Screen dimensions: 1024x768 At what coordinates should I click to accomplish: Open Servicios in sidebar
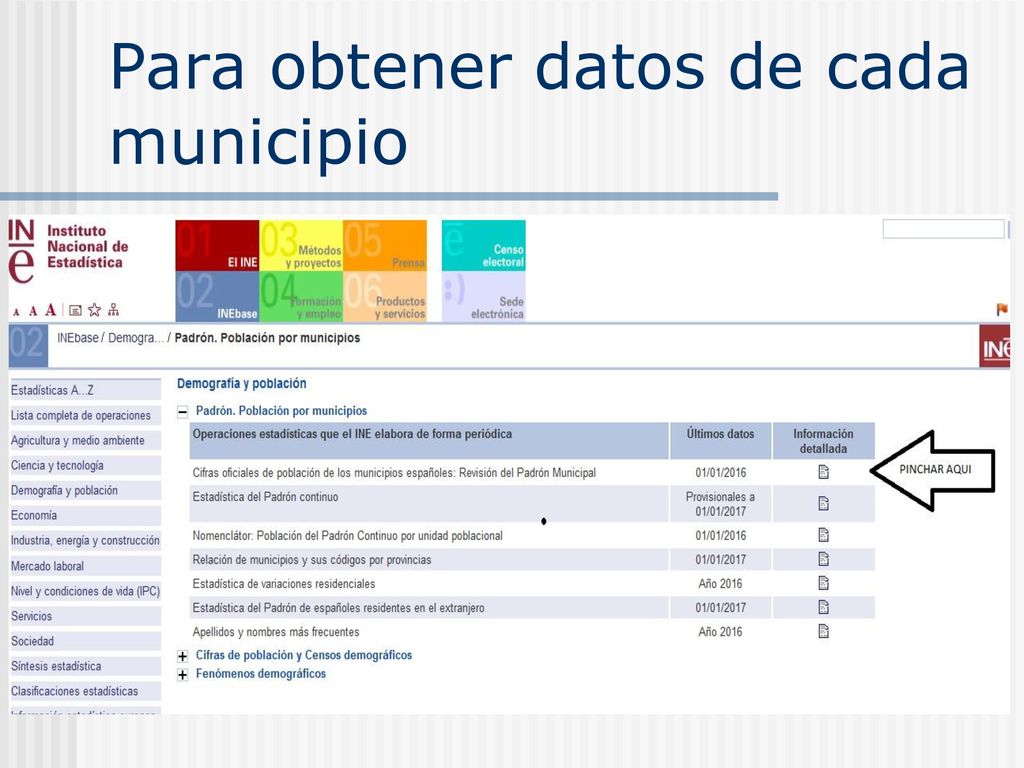click(x=85, y=616)
